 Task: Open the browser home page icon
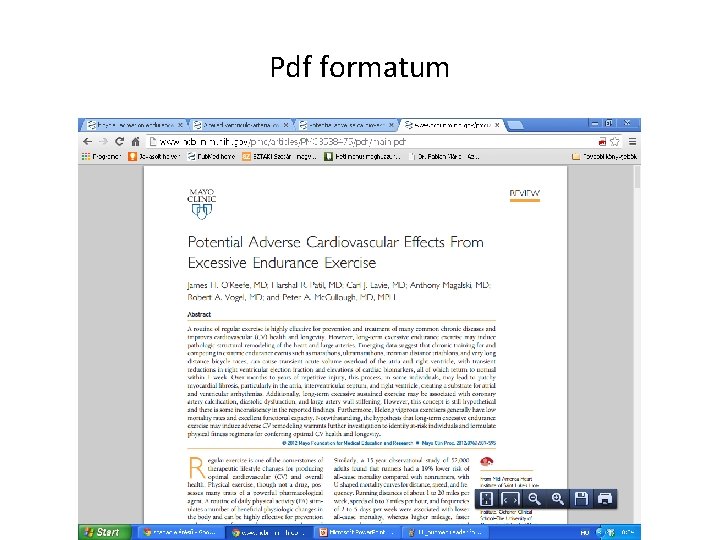coord(135,141)
